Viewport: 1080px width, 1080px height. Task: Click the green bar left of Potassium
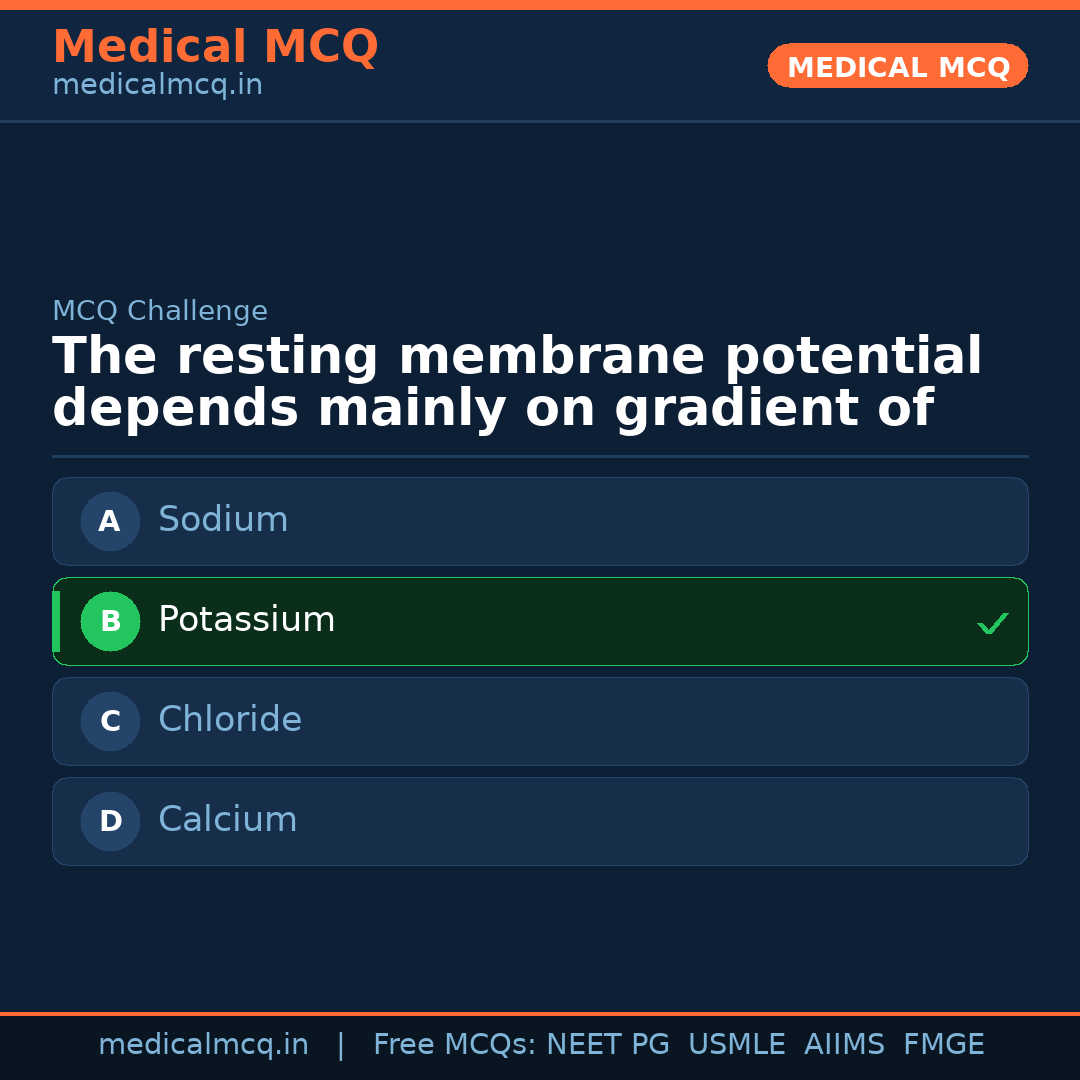tap(56, 621)
